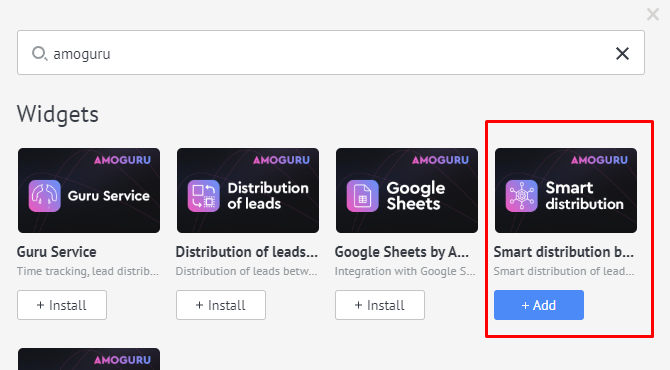Open the Guru Service widget thumbnail

[x=89, y=191]
